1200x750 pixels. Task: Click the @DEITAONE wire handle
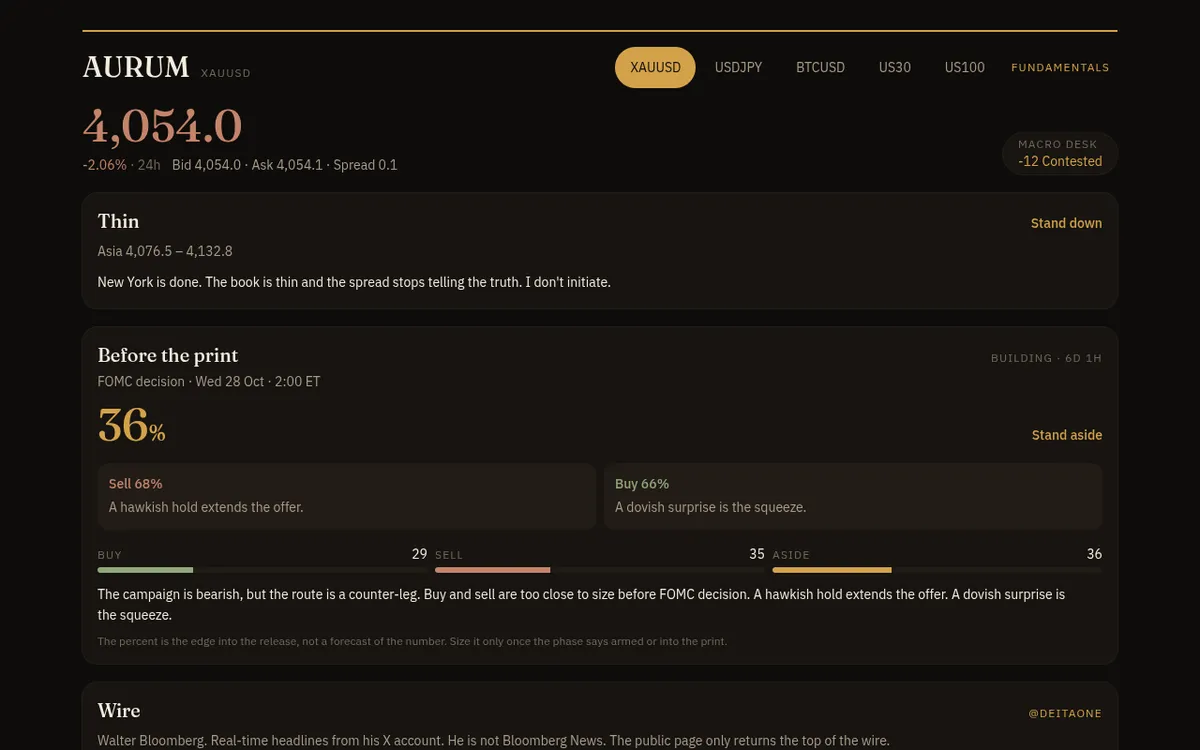(1065, 713)
